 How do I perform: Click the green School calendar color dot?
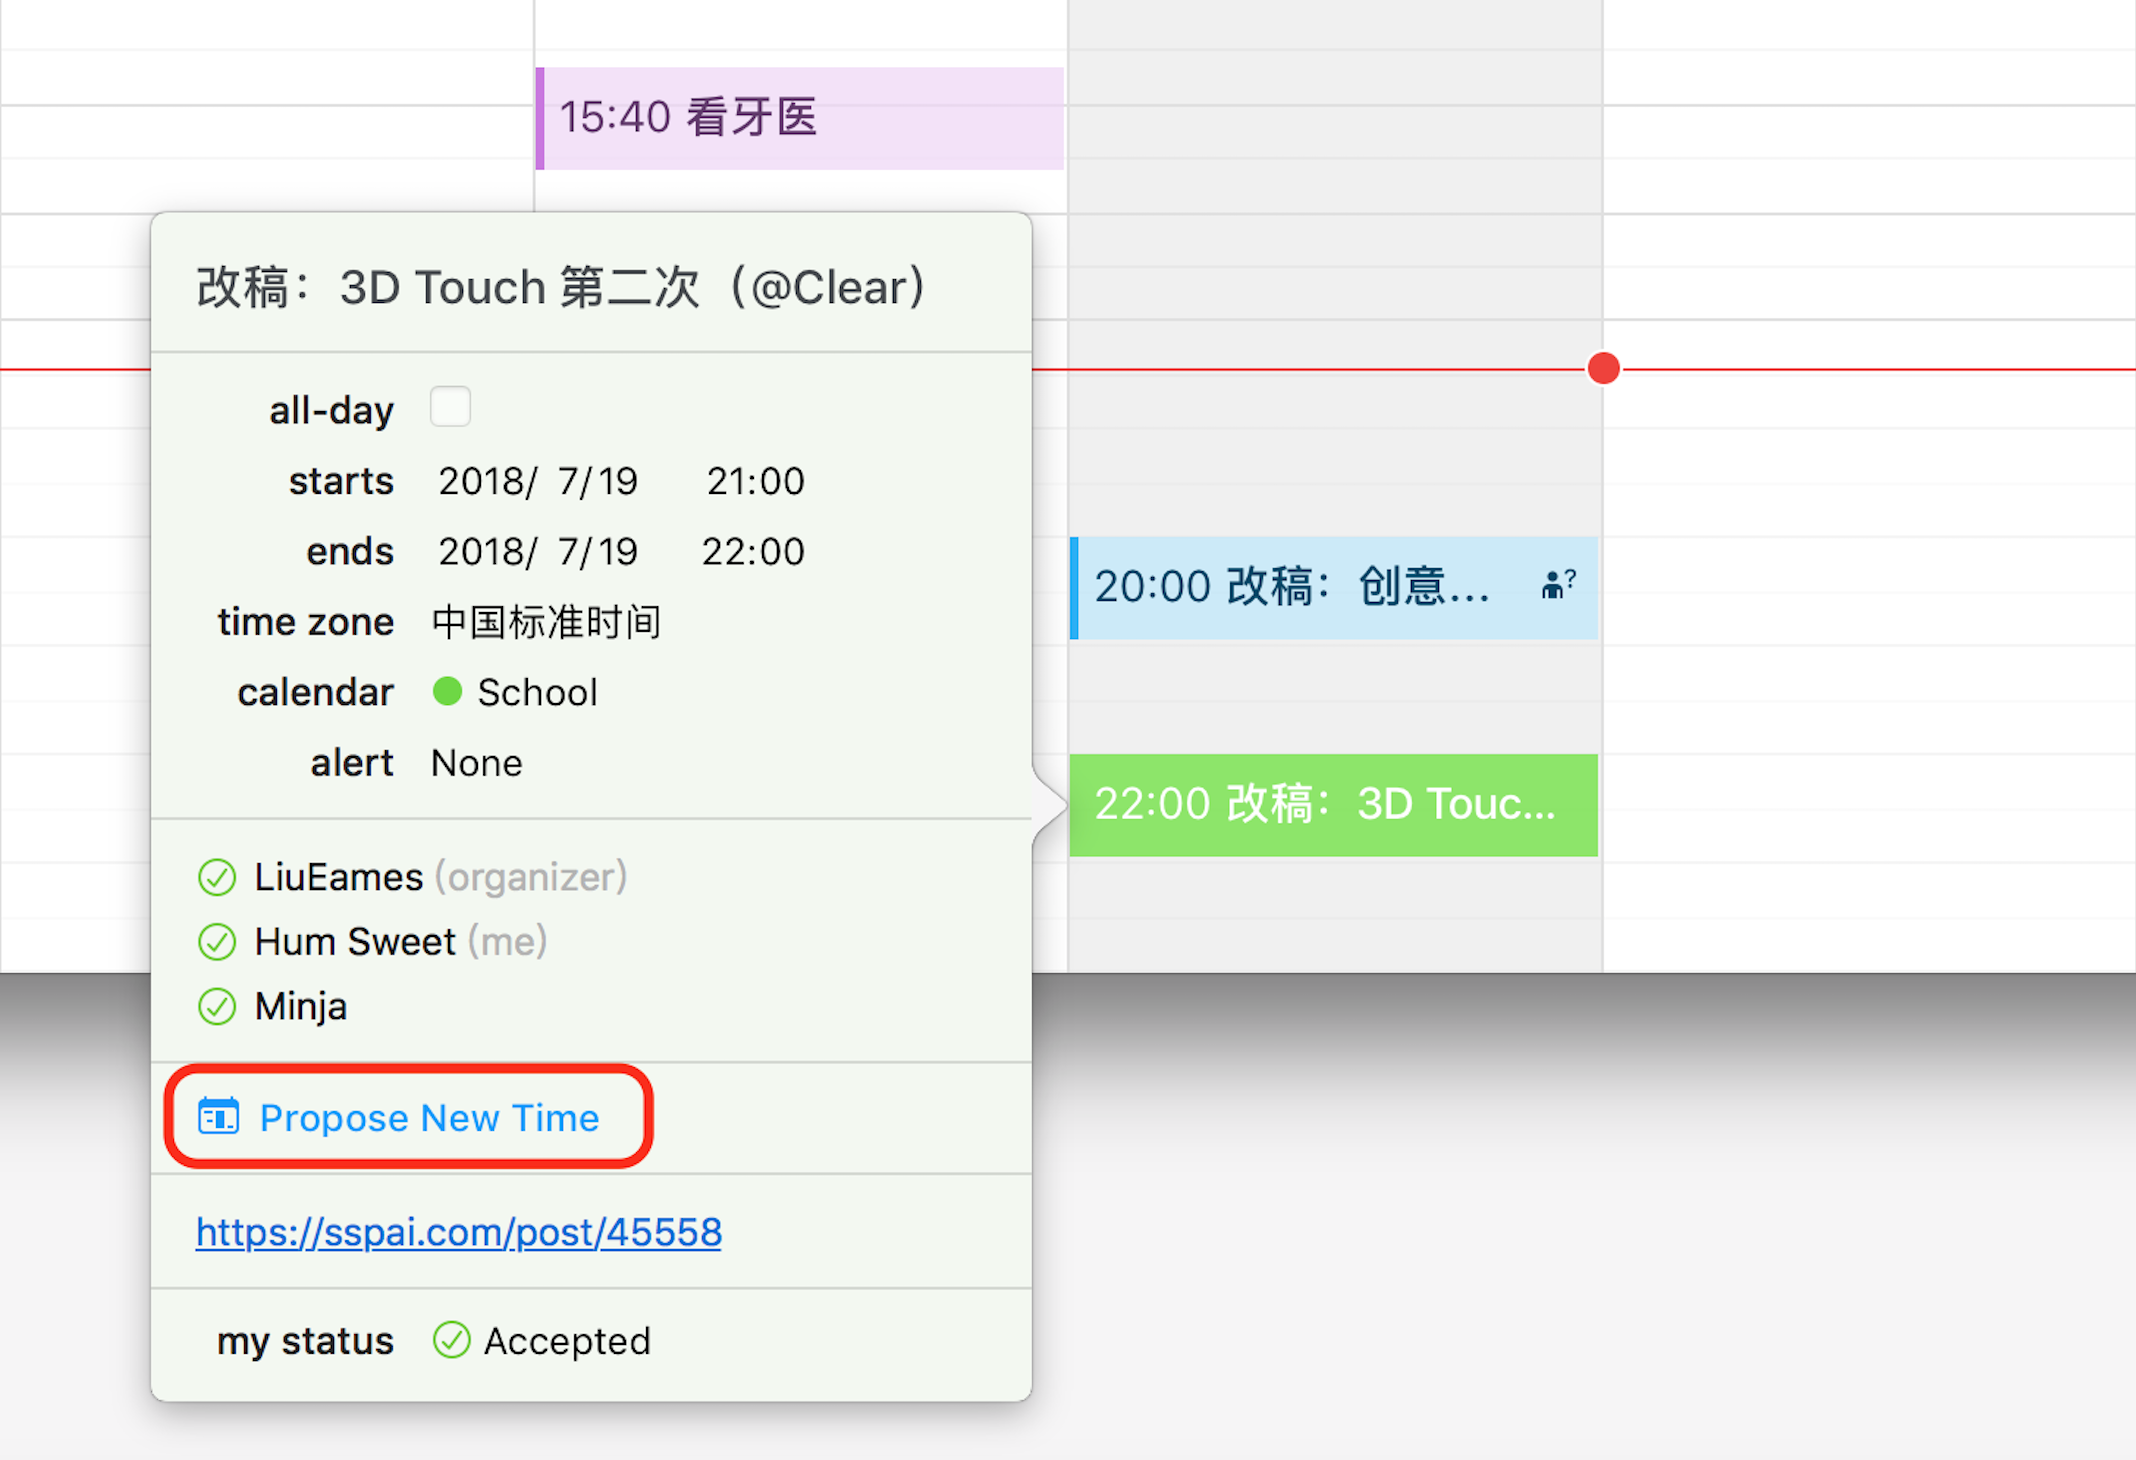point(447,691)
